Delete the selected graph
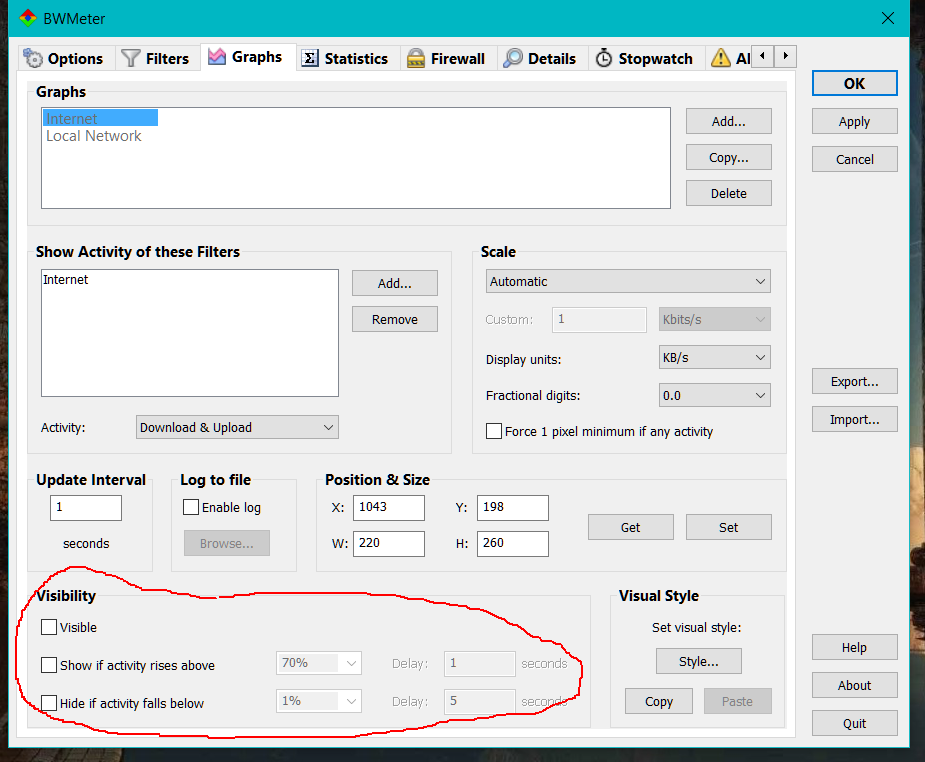This screenshot has width=925, height=762. tap(729, 193)
